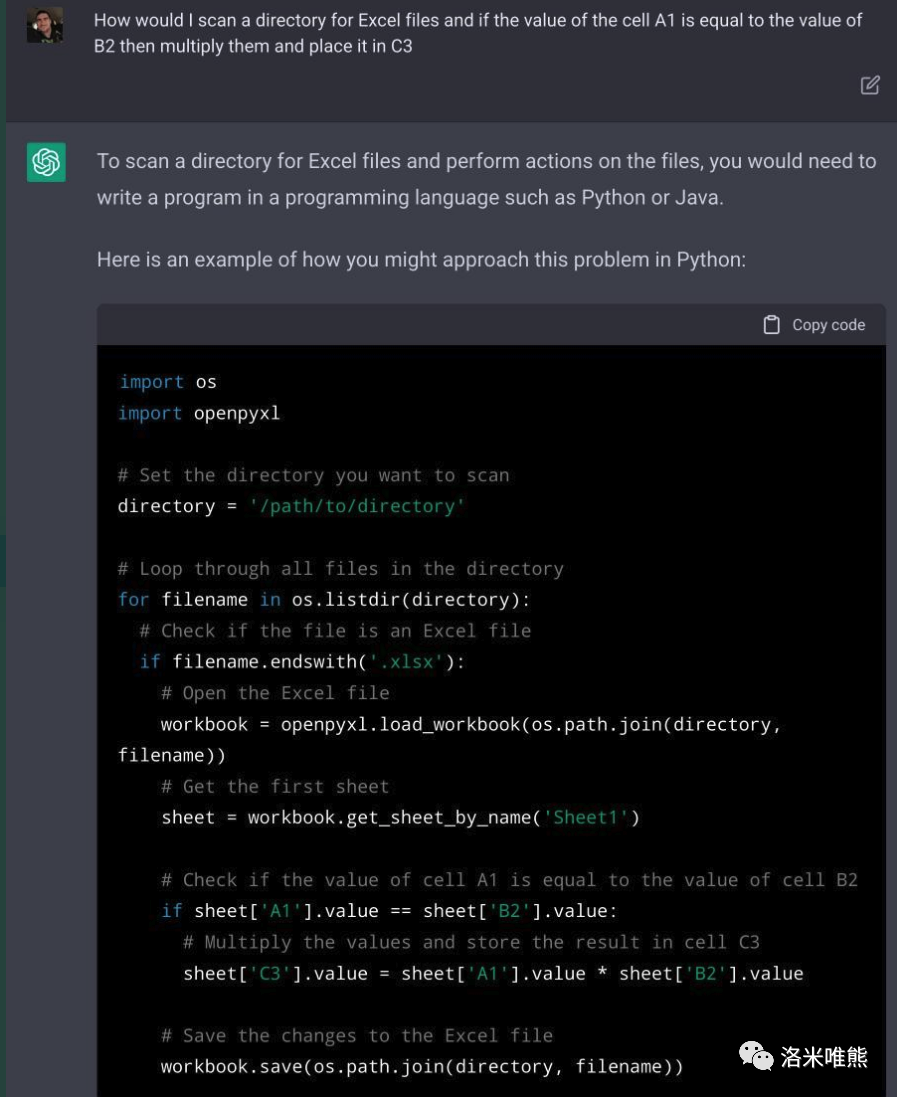The width and height of the screenshot is (897, 1097).
Task: Click the "import openpyxl" code line
Action: tap(199, 413)
